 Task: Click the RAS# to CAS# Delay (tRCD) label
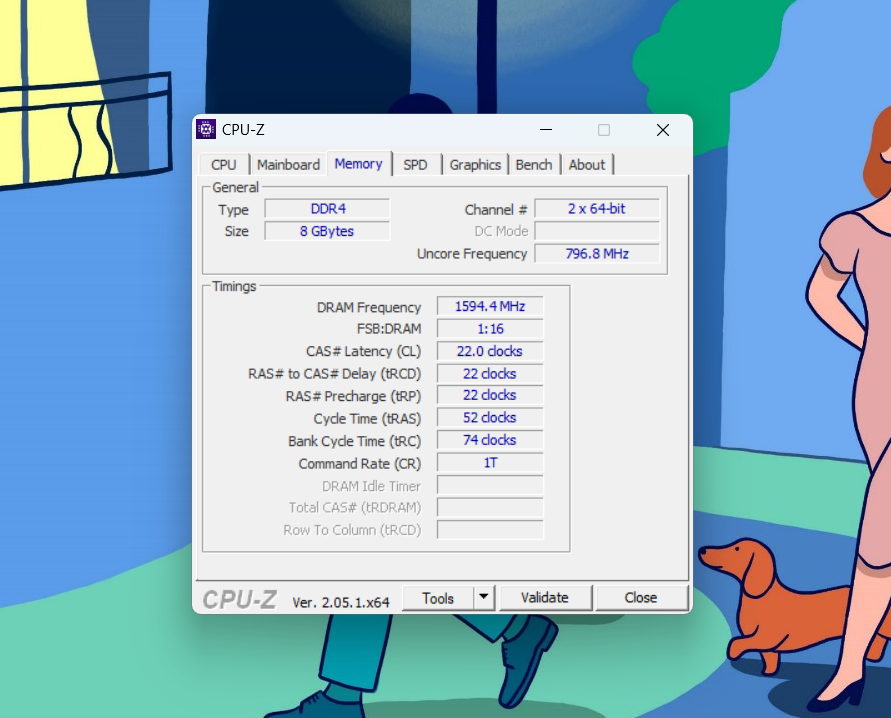coord(335,374)
